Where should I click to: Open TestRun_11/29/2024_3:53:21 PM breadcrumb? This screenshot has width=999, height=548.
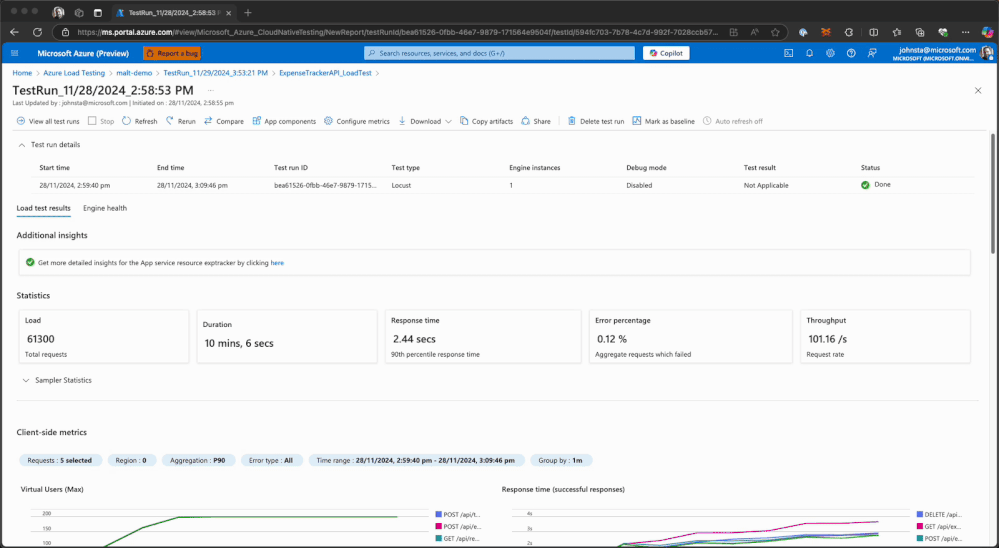[215, 73]
